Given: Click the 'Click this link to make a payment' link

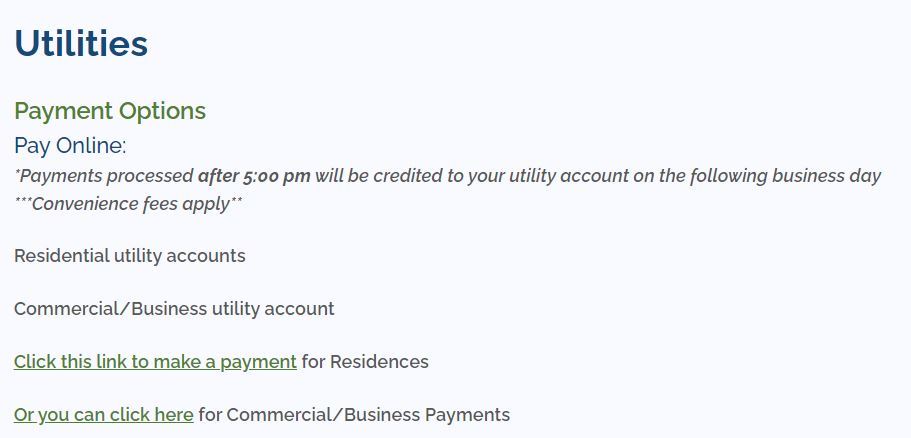Looking at the screenshot, I should (x=155, y=362).
